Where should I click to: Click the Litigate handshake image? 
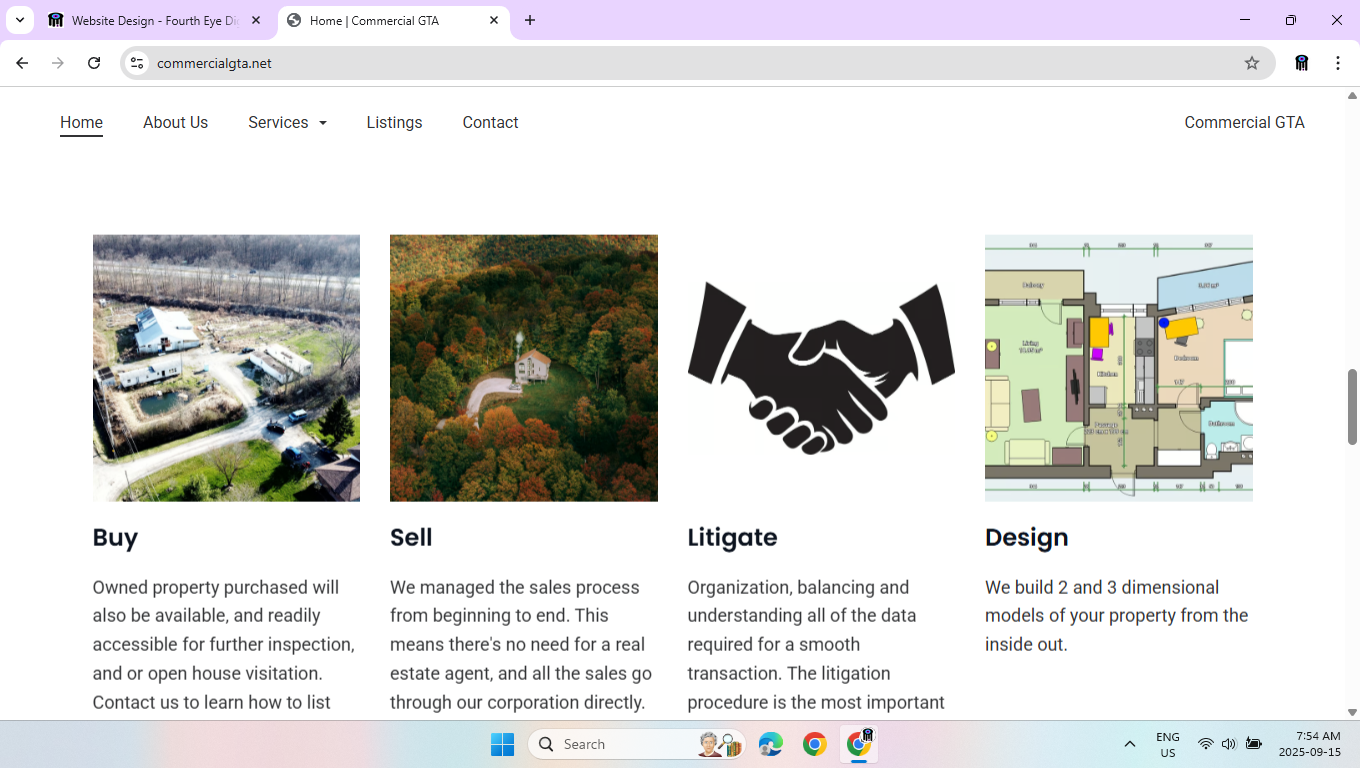click(x=821, y=368)
